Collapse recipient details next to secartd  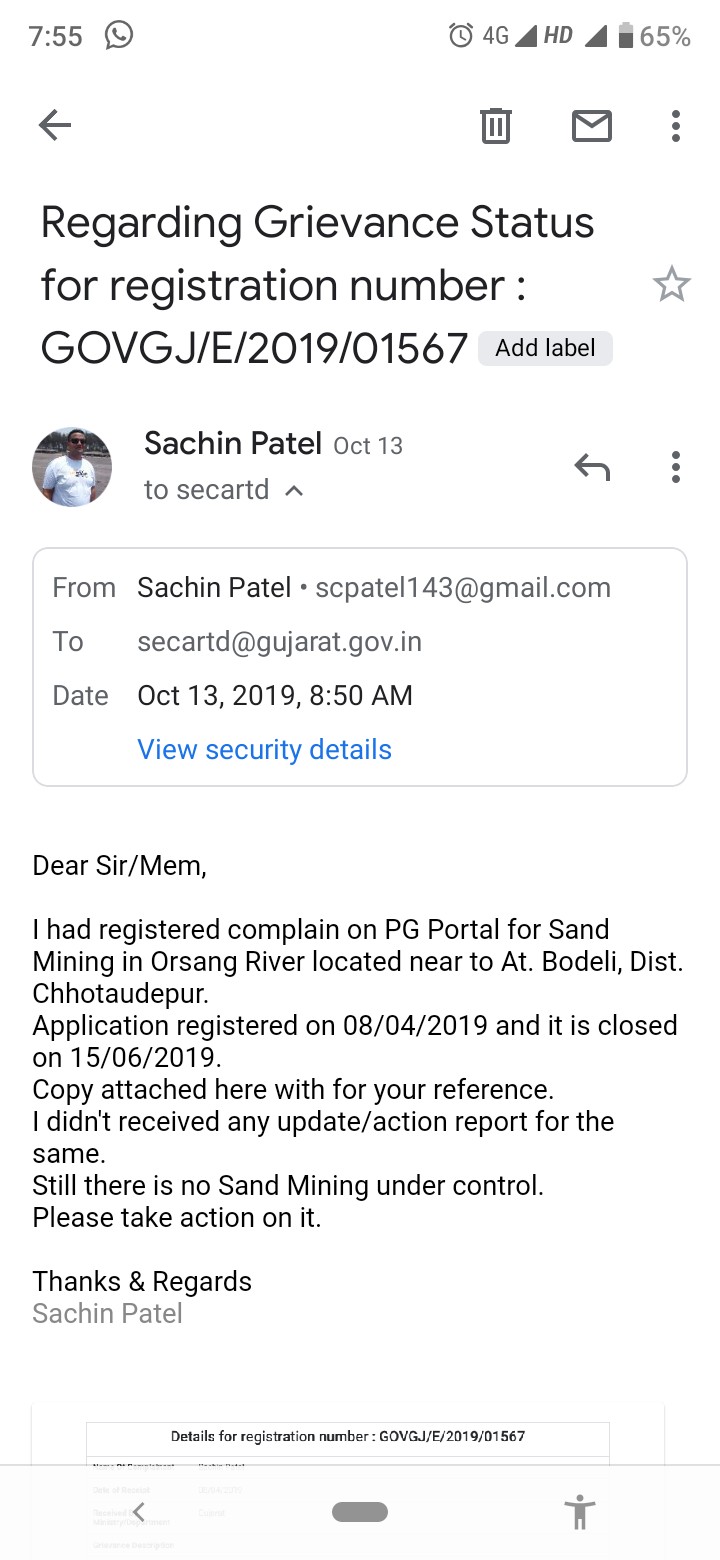(x=294, y=491)
